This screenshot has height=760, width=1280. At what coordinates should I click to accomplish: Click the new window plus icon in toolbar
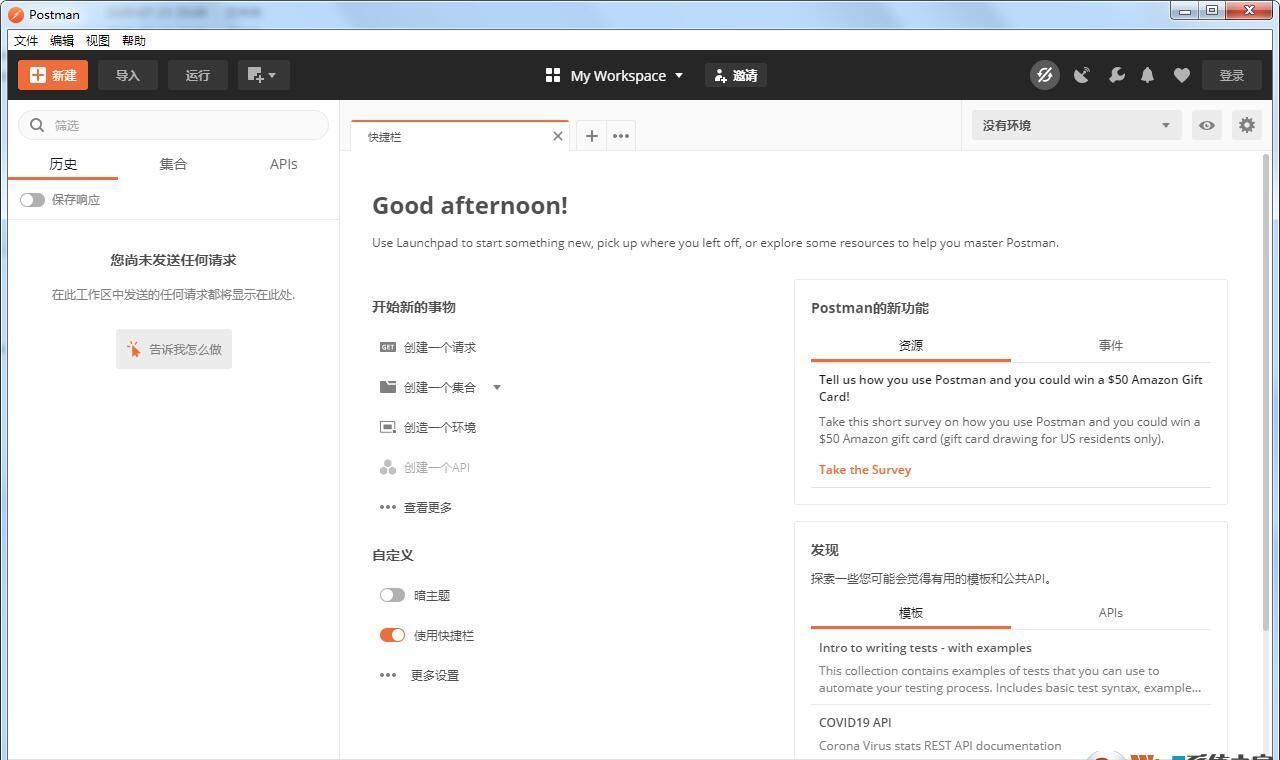(255, 75)
